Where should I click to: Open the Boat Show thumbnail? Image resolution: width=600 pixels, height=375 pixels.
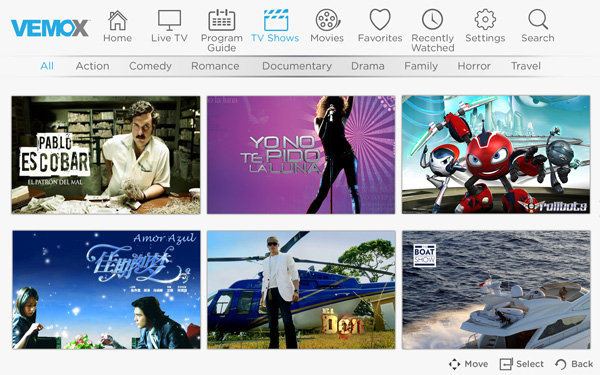(496, 290)
